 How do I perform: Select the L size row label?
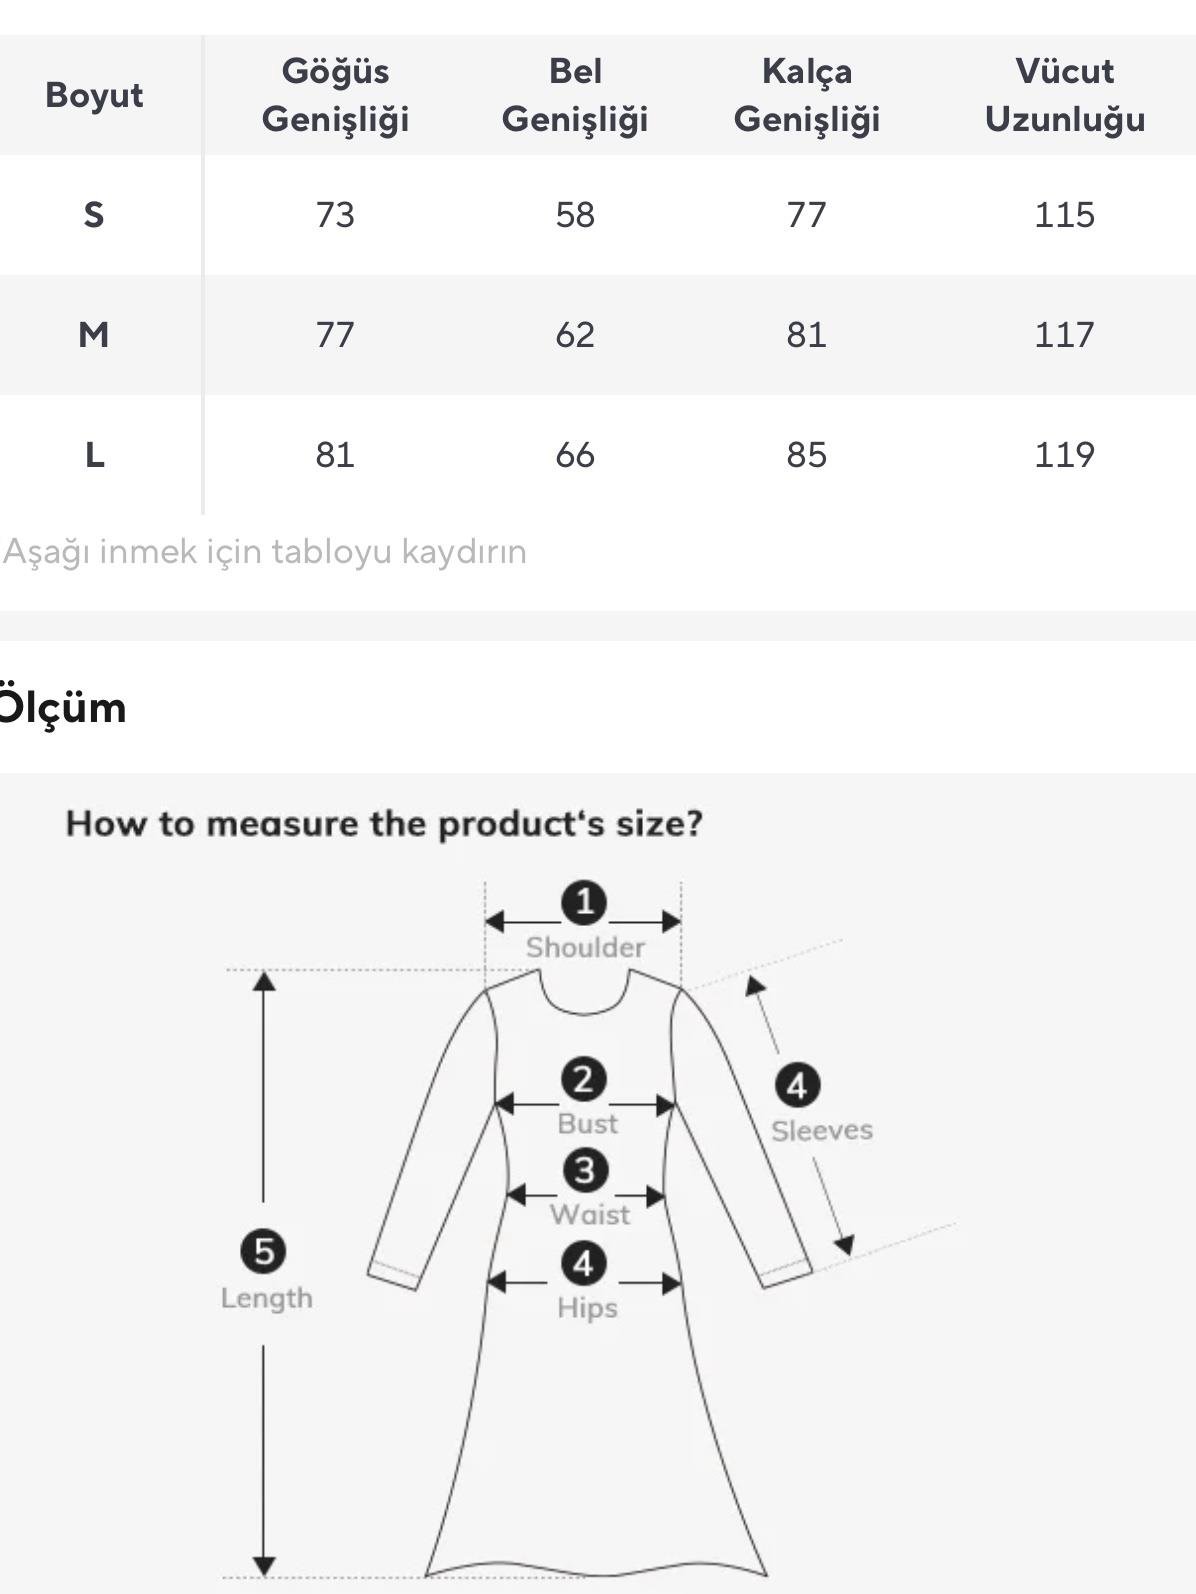[x=94, y=455]
